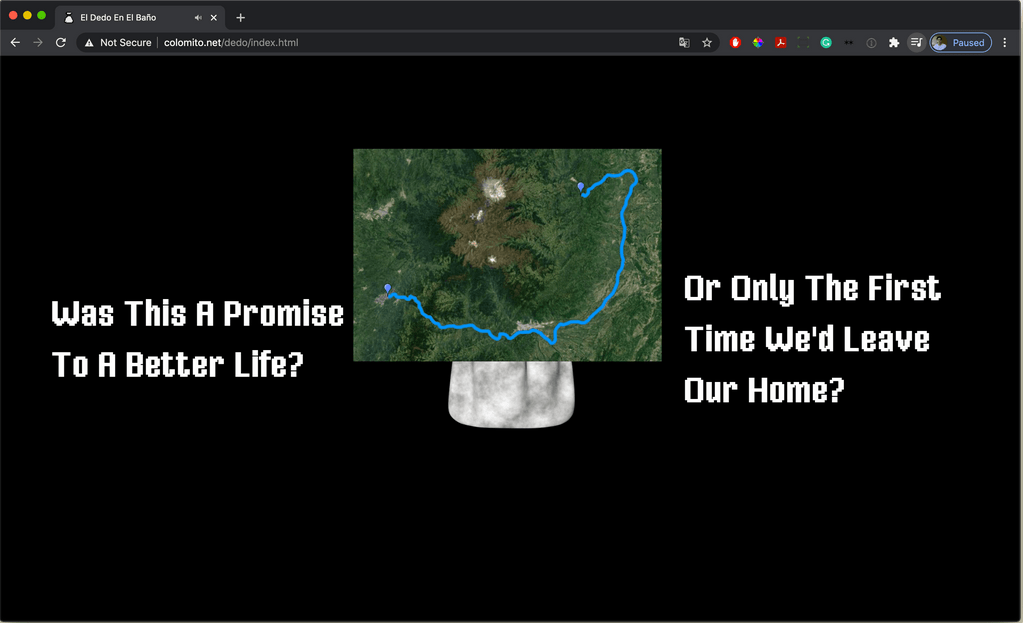Go back to the previous page
The width and height of the screenshot is (1023, 623).
(15, 43)
